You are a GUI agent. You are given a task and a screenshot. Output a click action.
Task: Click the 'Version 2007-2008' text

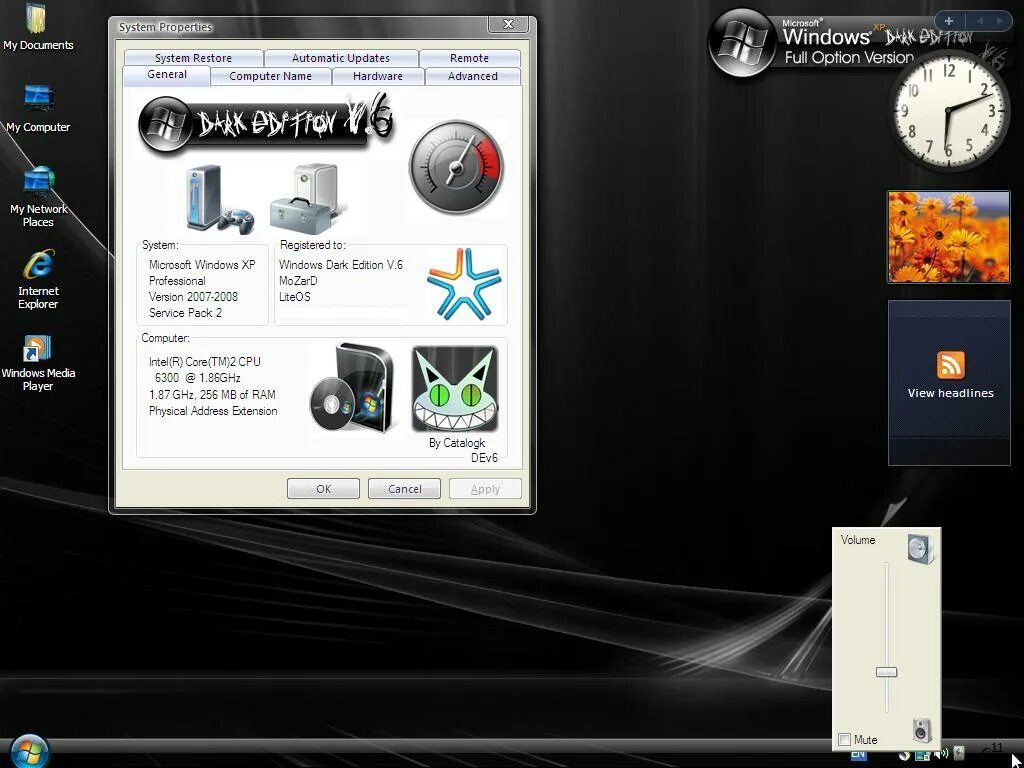(193, 296)
